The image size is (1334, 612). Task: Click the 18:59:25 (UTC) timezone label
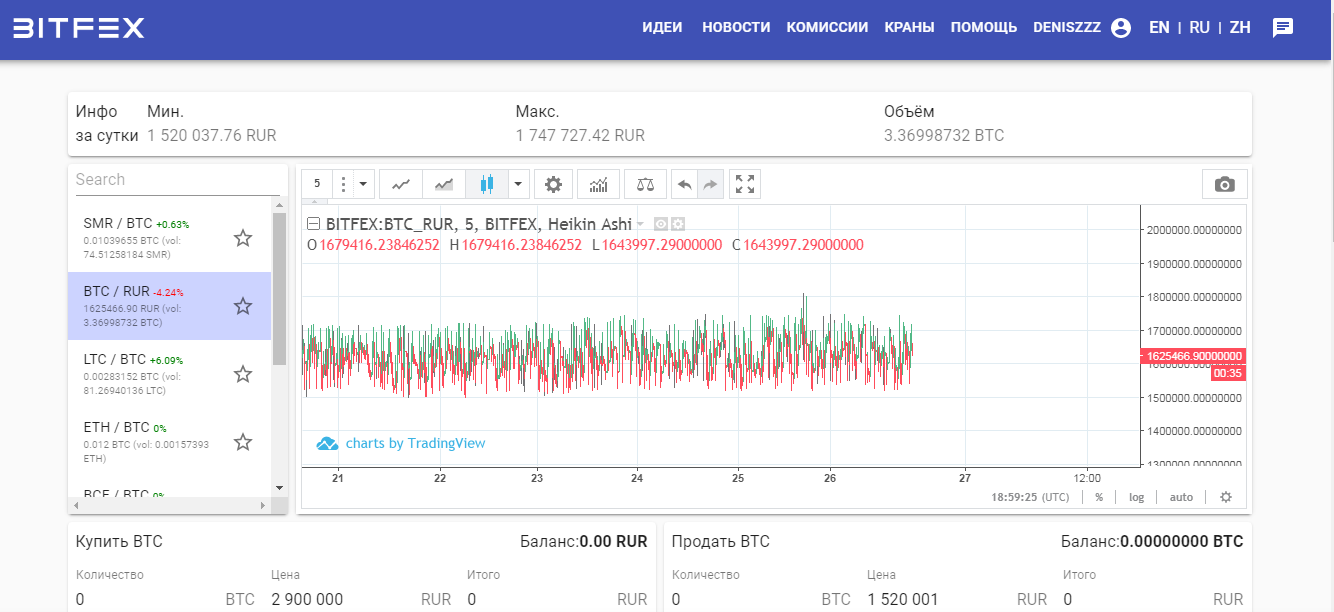pos(1030,497)
